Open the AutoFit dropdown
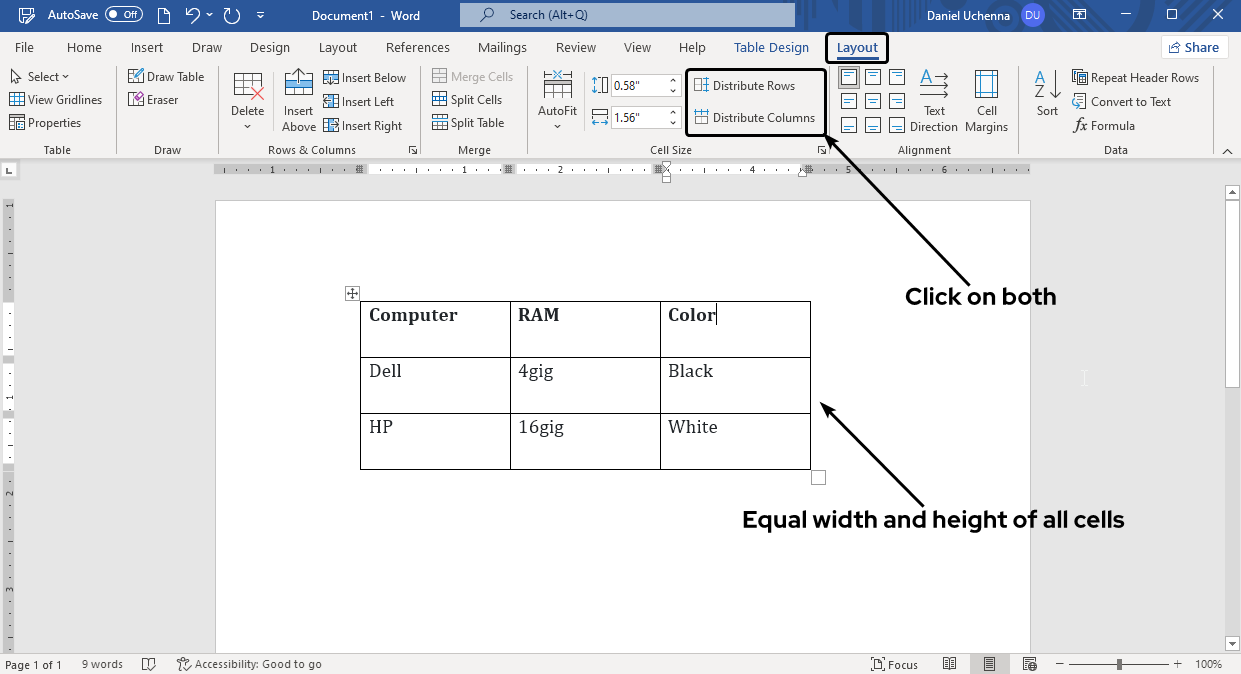 [557, 126]
